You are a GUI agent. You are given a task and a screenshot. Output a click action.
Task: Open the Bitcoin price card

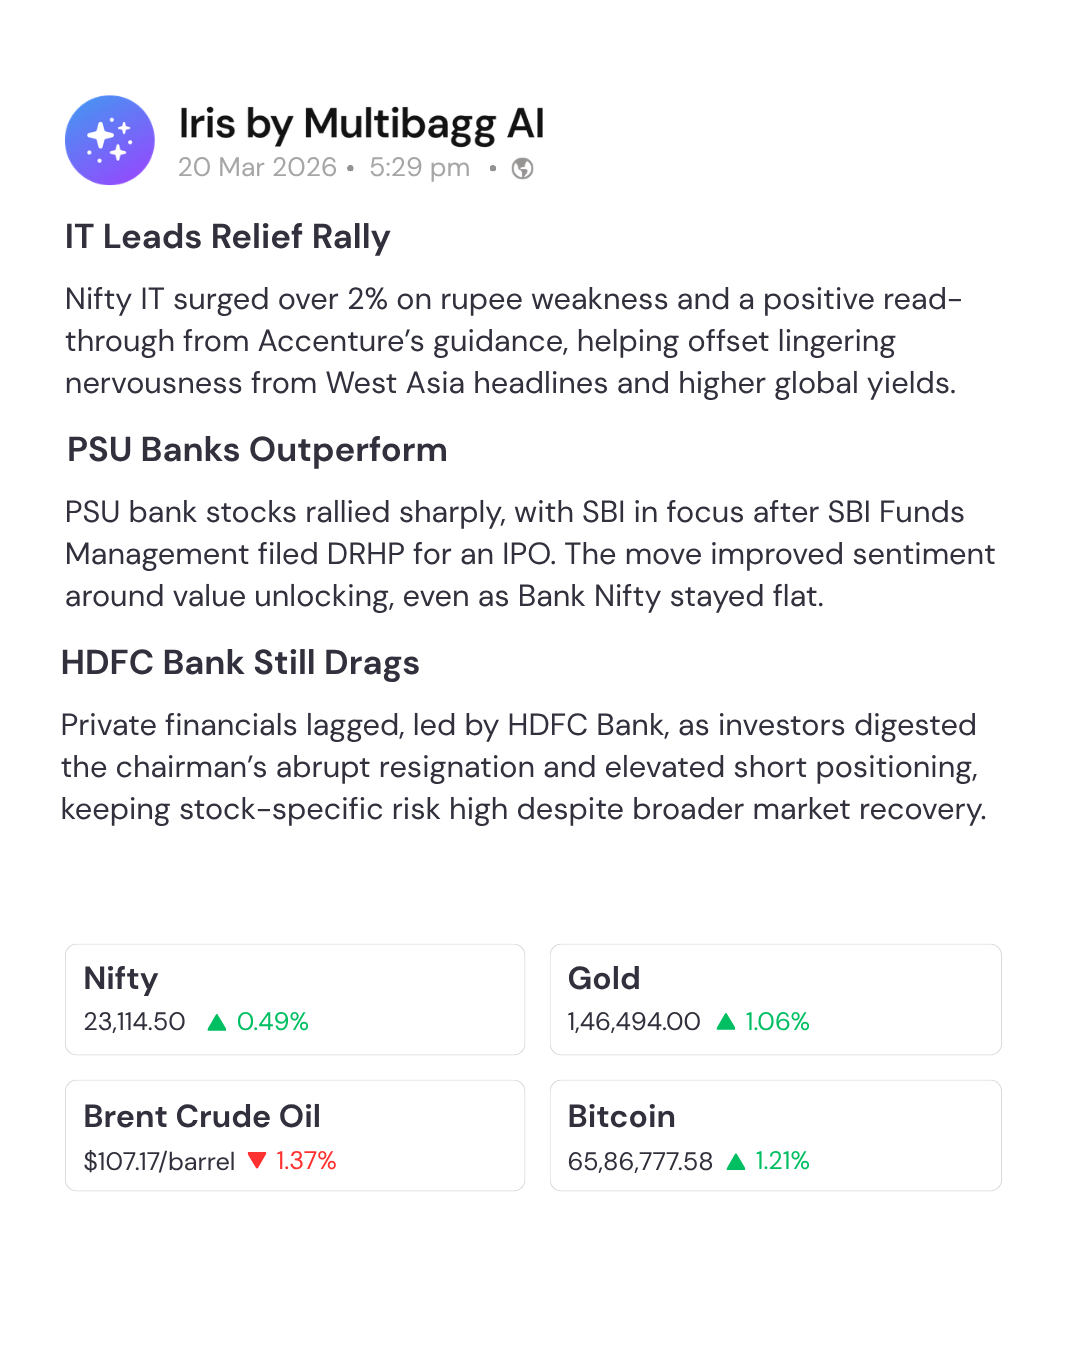point(775,1135)
